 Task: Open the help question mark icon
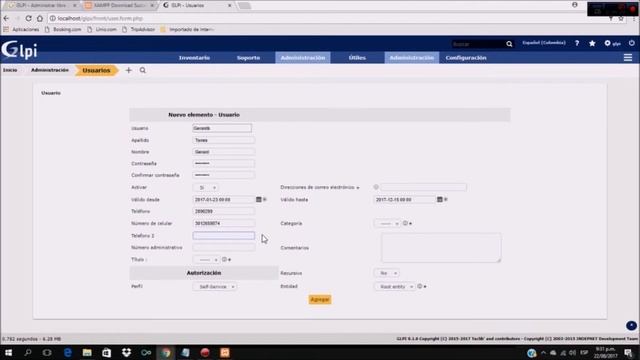point(577,43)
